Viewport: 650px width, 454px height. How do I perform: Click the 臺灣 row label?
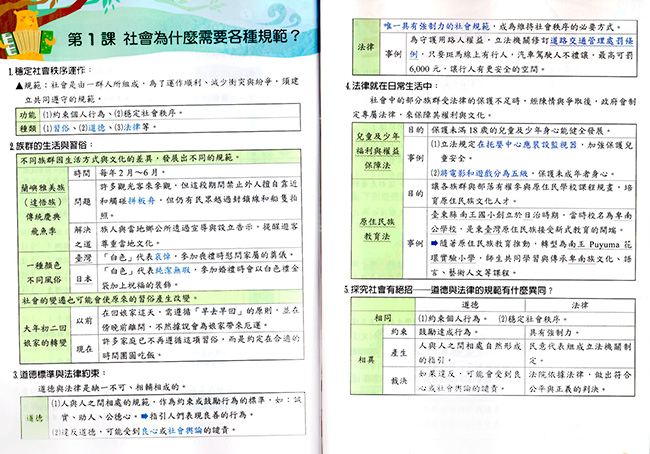click(x=83, y=257)
